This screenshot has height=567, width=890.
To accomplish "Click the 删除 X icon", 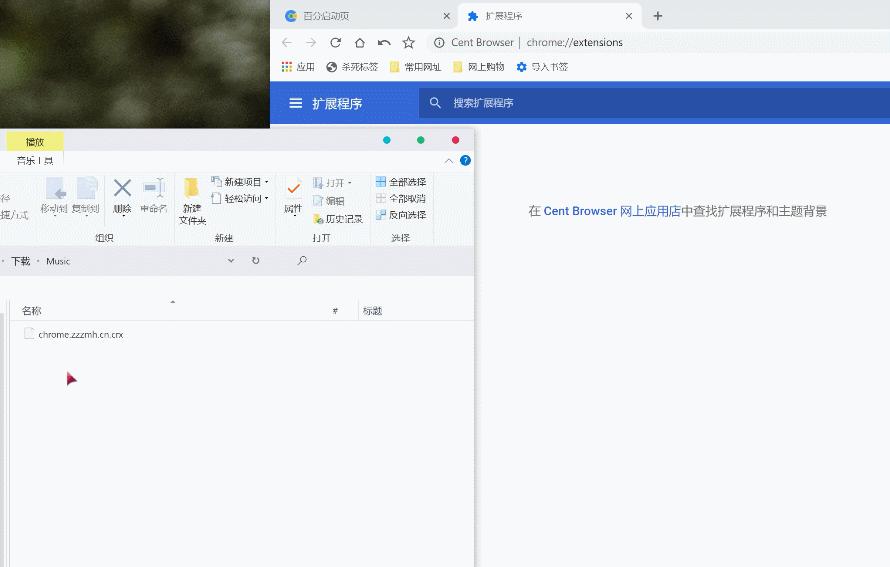I will coord(122,188).
